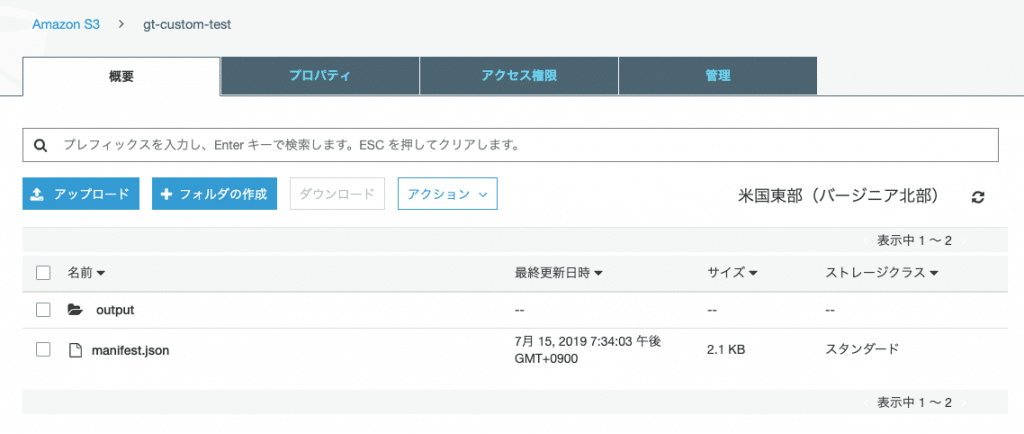Click previous-page arrow in bottom pagination bar

[x=867, y=402]
